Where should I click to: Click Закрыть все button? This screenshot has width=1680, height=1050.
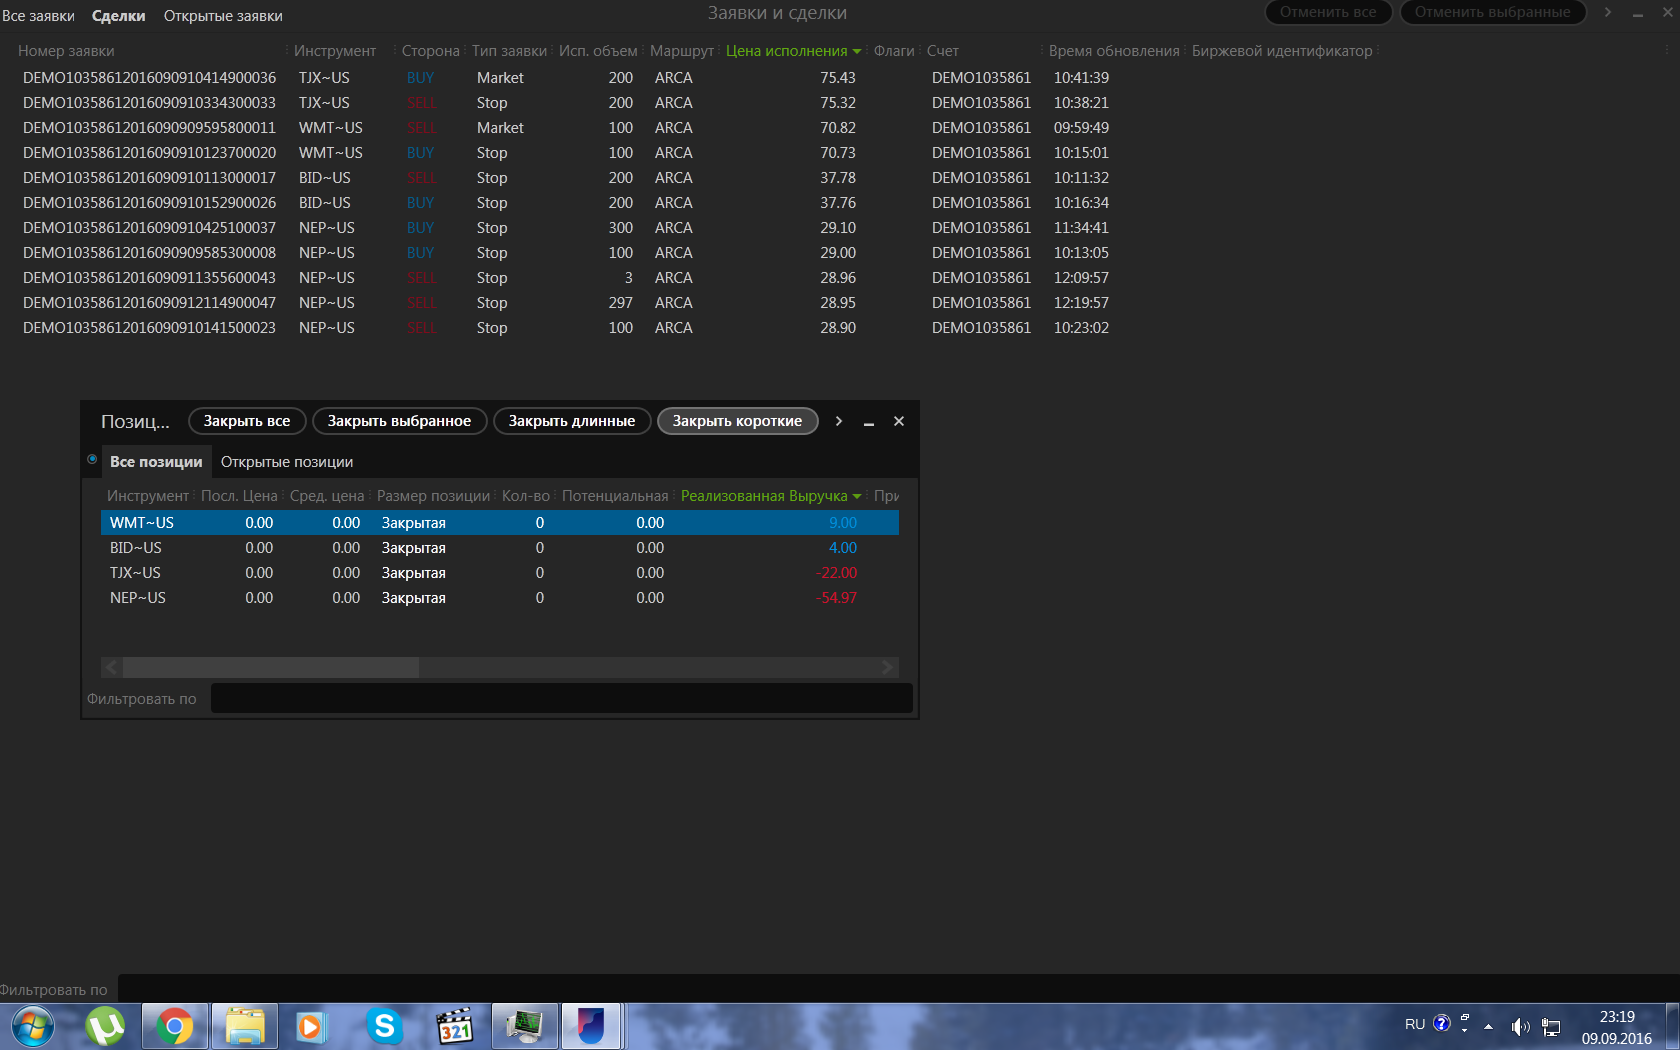[247, 421]
